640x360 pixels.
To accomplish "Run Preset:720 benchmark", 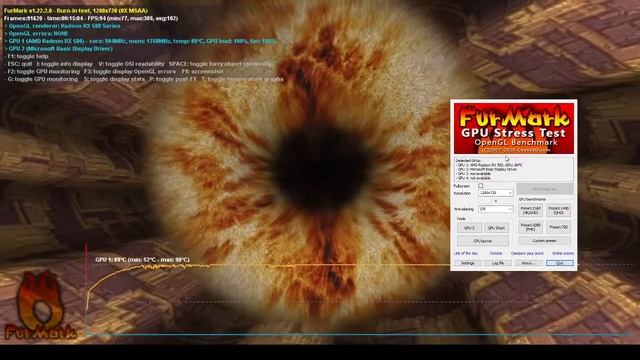I will 559,227.
